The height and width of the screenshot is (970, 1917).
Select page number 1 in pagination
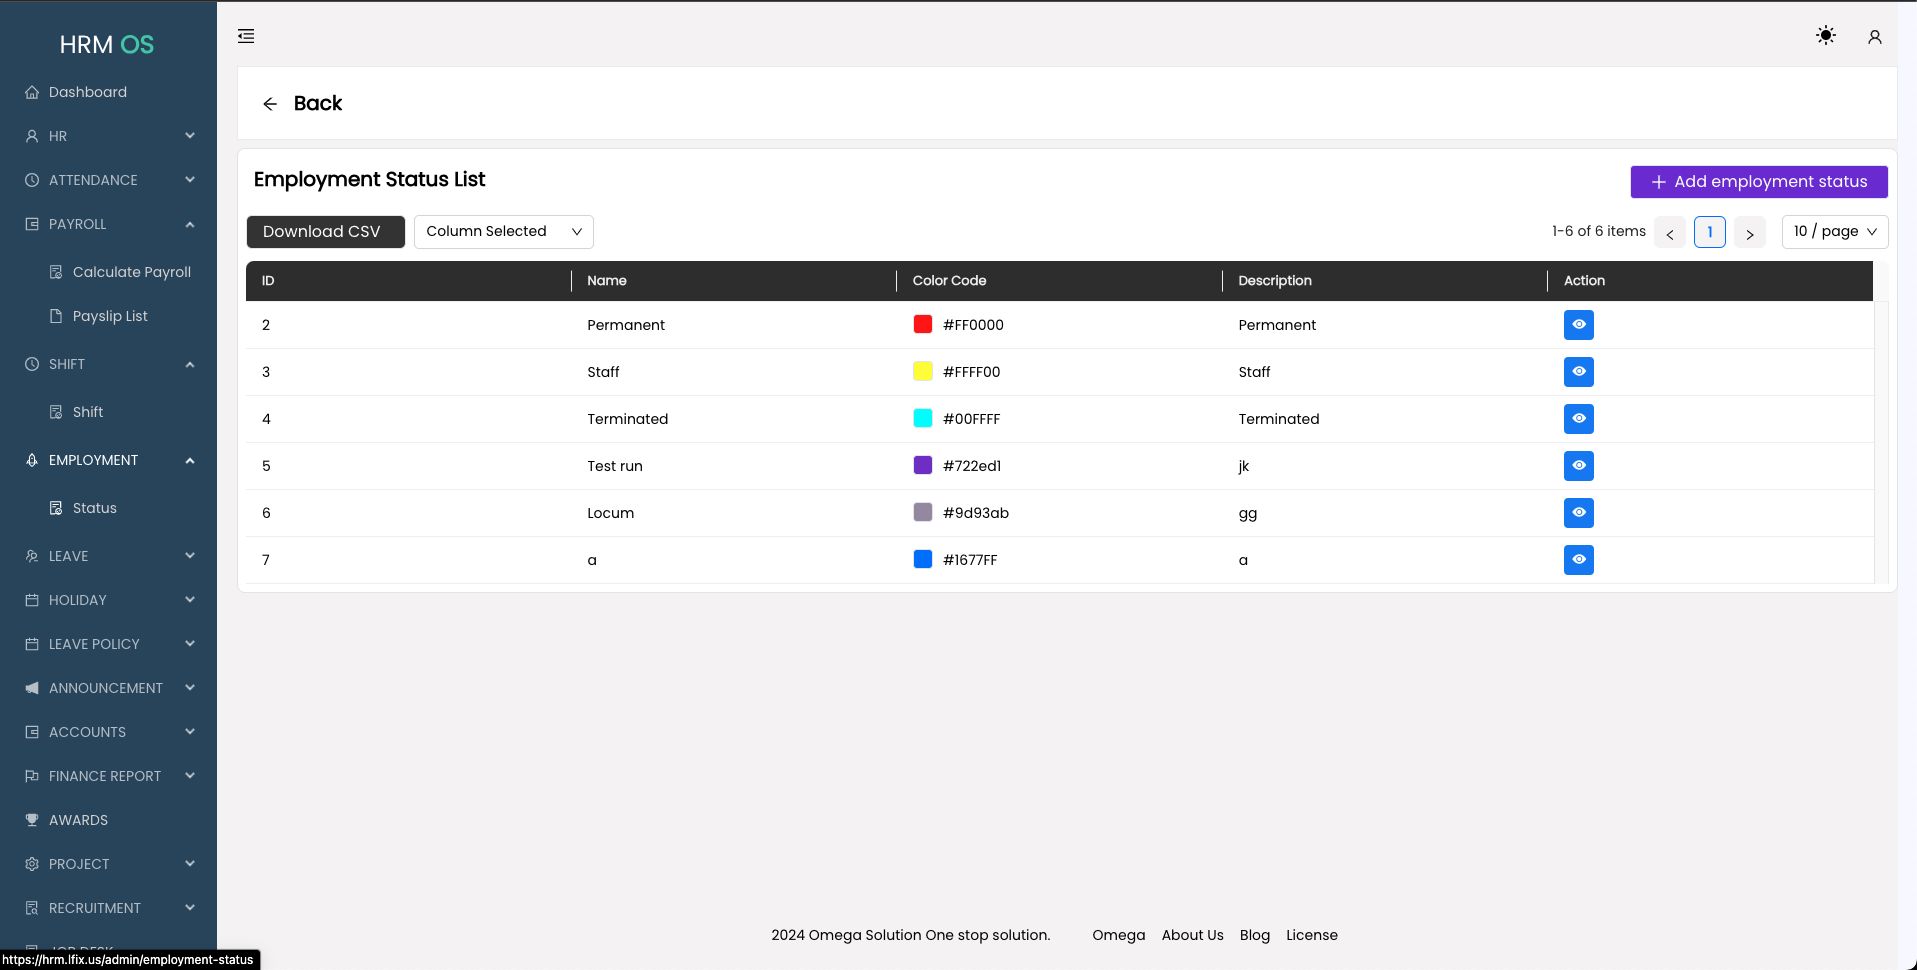[x=1710, y=232]
